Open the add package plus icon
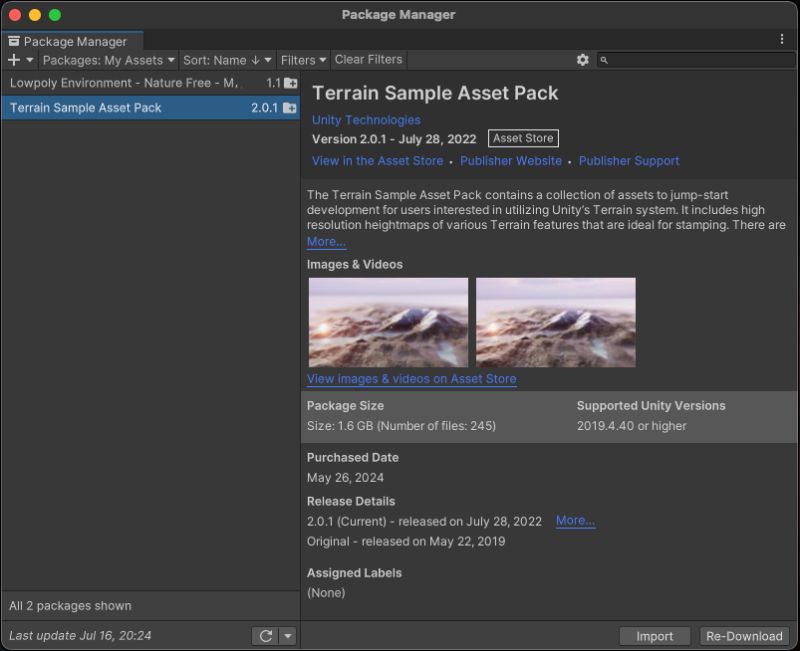Image resolution: width=800 pixels, height=651 pixels. coord(14,60)
